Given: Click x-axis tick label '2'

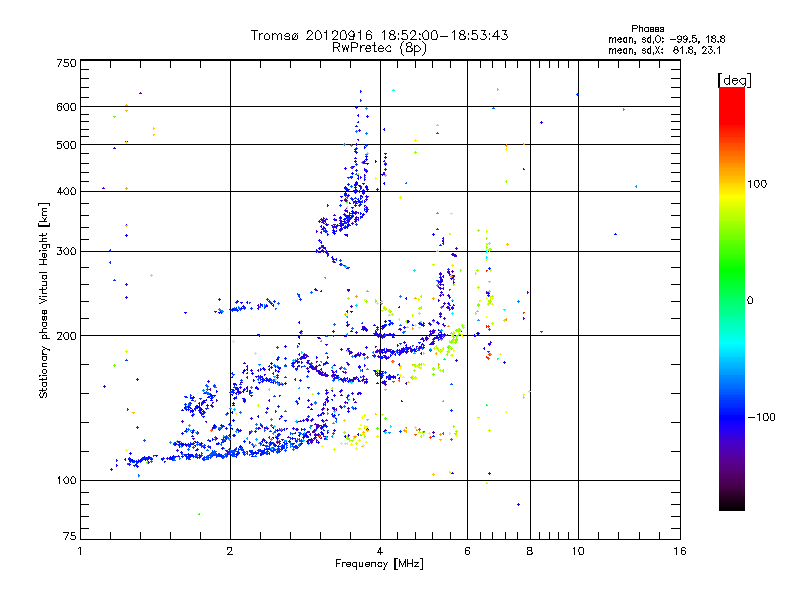Looking at the screenshot, I should click(230, 551).
